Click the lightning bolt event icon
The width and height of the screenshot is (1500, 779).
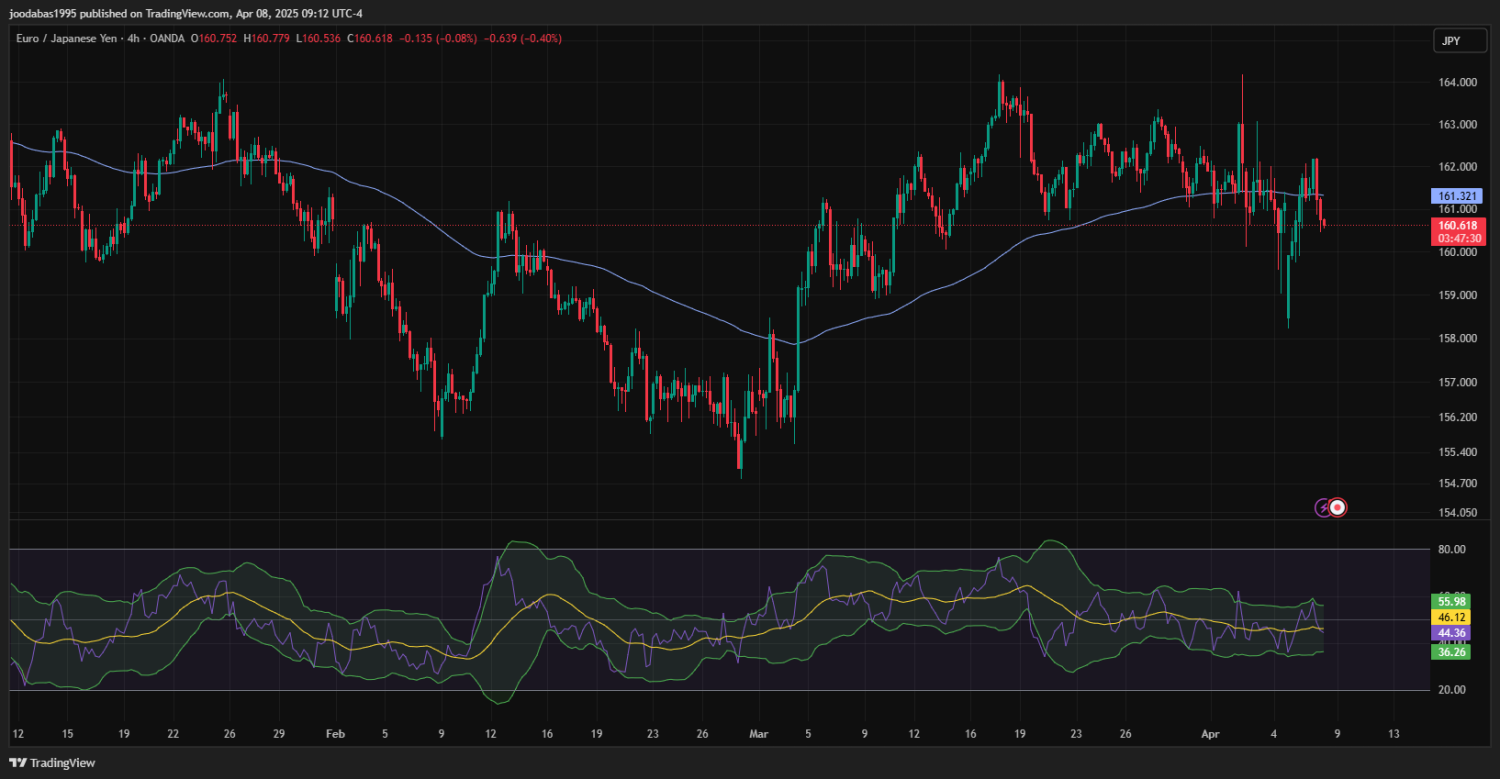1323,508
